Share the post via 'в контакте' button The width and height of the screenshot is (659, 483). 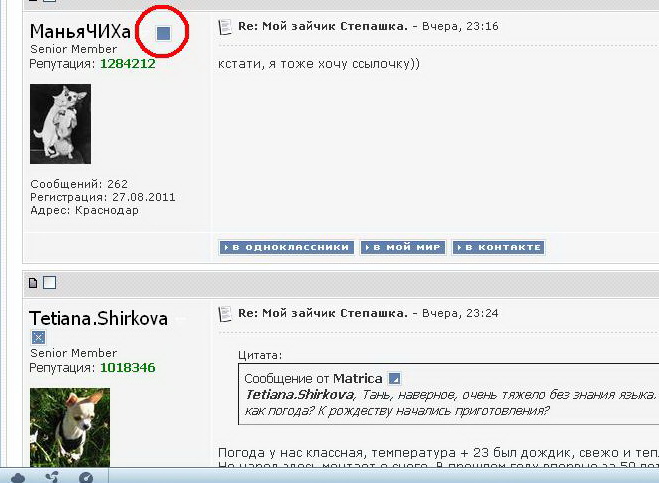click(497, 247)
